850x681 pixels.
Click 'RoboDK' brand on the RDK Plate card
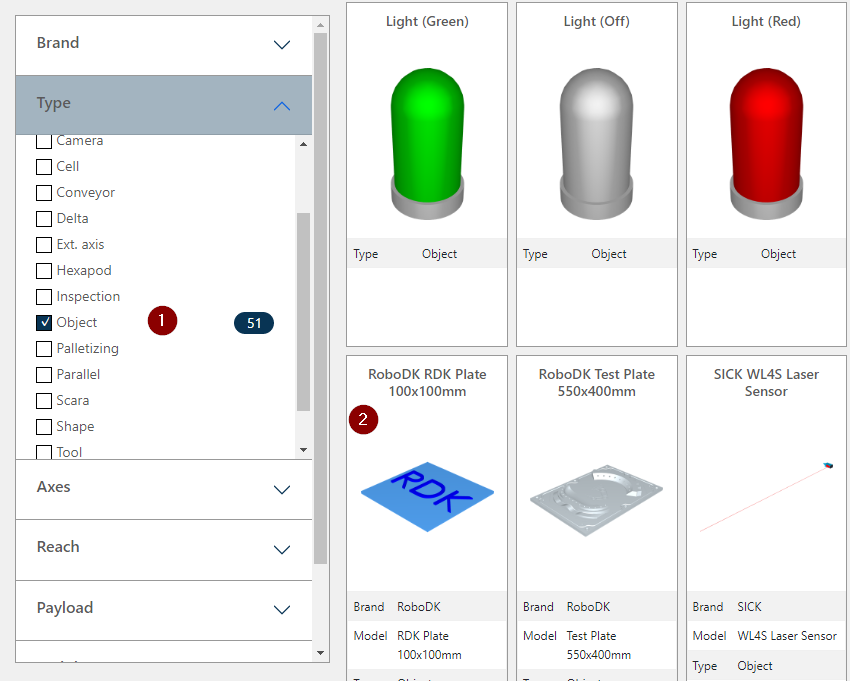(x=418, y=607)
